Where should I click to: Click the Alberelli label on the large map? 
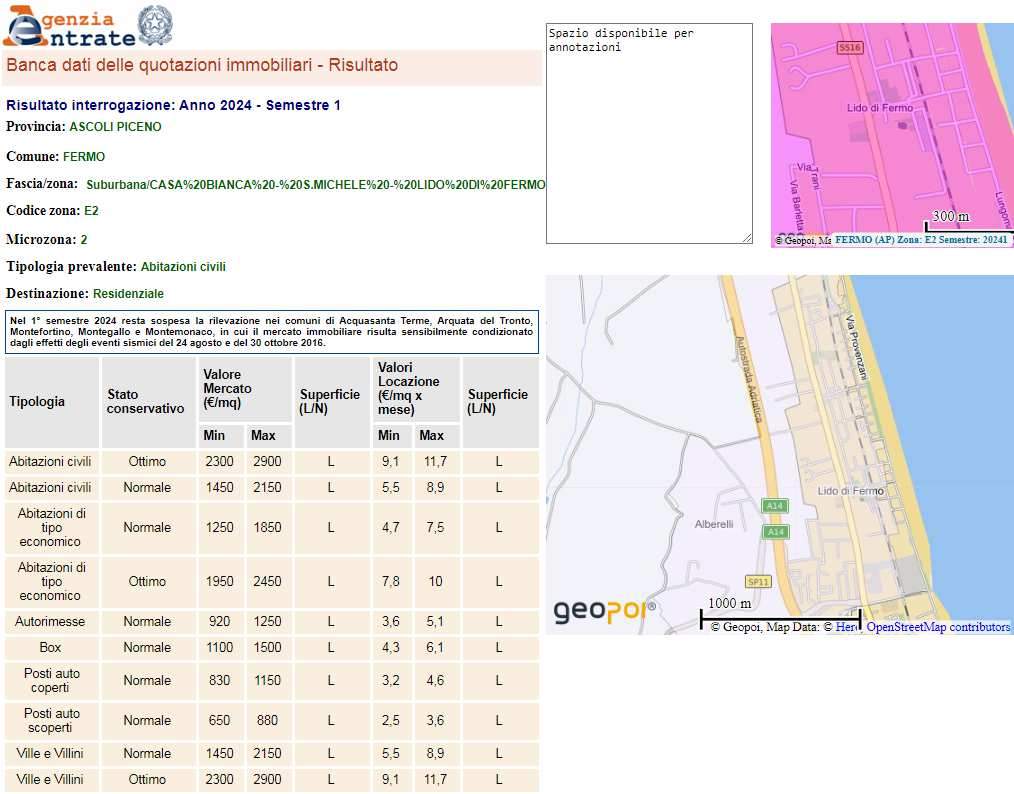click(714, 524)
